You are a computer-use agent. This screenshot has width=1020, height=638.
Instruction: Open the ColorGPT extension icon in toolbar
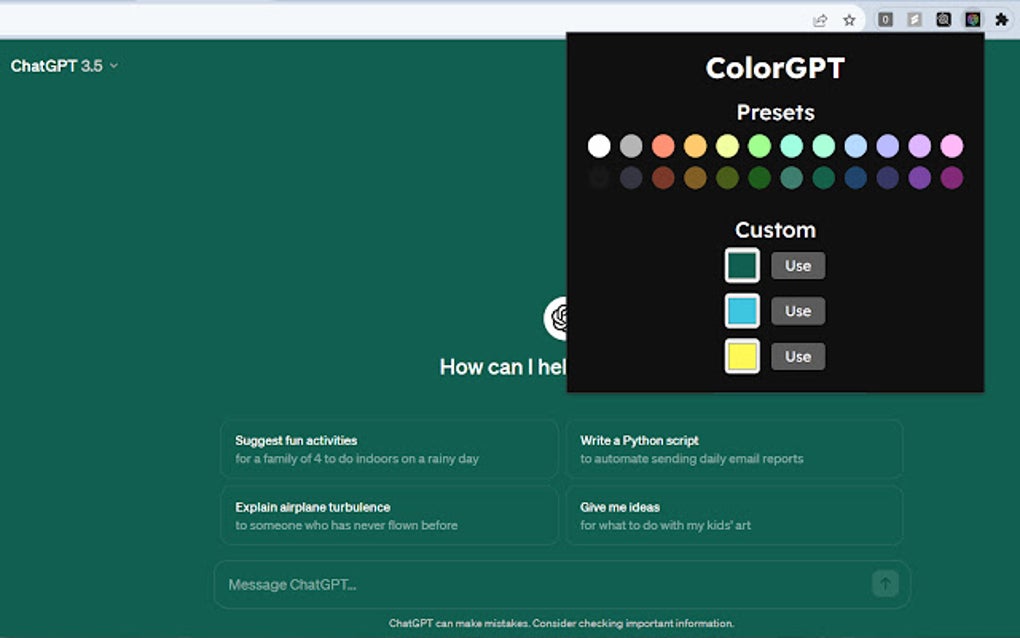point(973,20)
